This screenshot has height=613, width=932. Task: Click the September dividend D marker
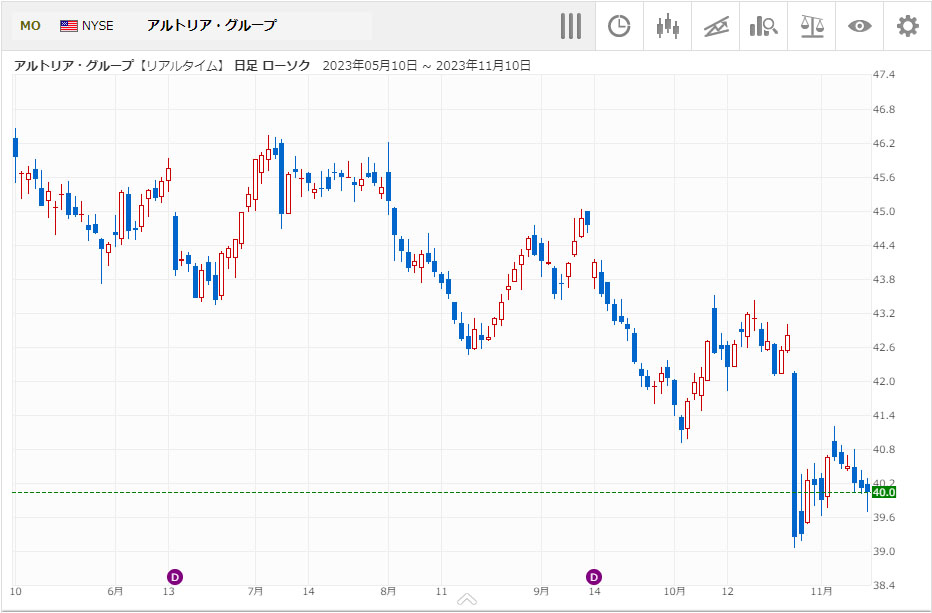tap(594, 576)
